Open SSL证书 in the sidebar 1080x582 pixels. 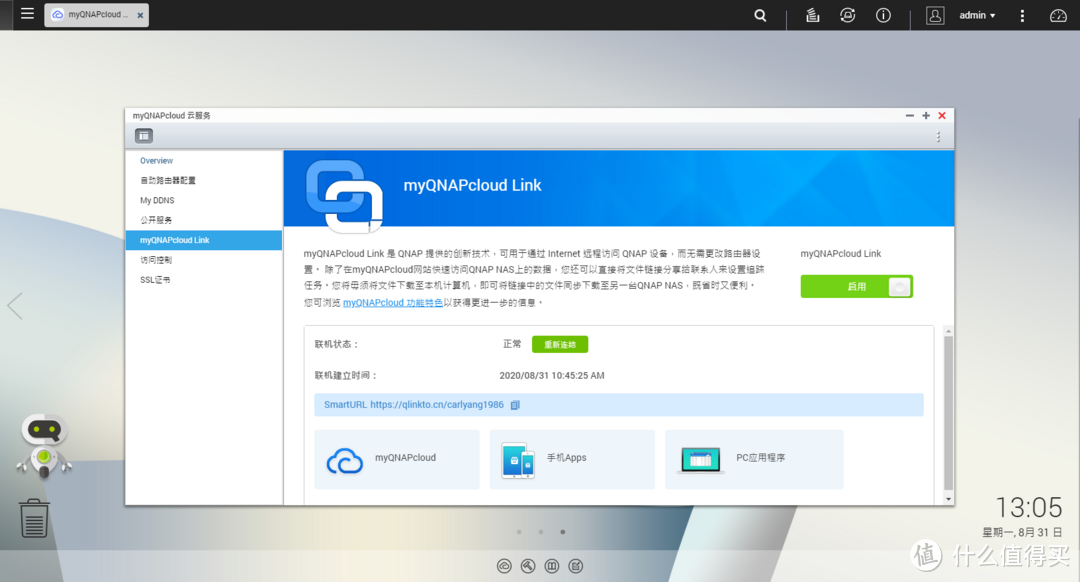[x=155, y=280]
